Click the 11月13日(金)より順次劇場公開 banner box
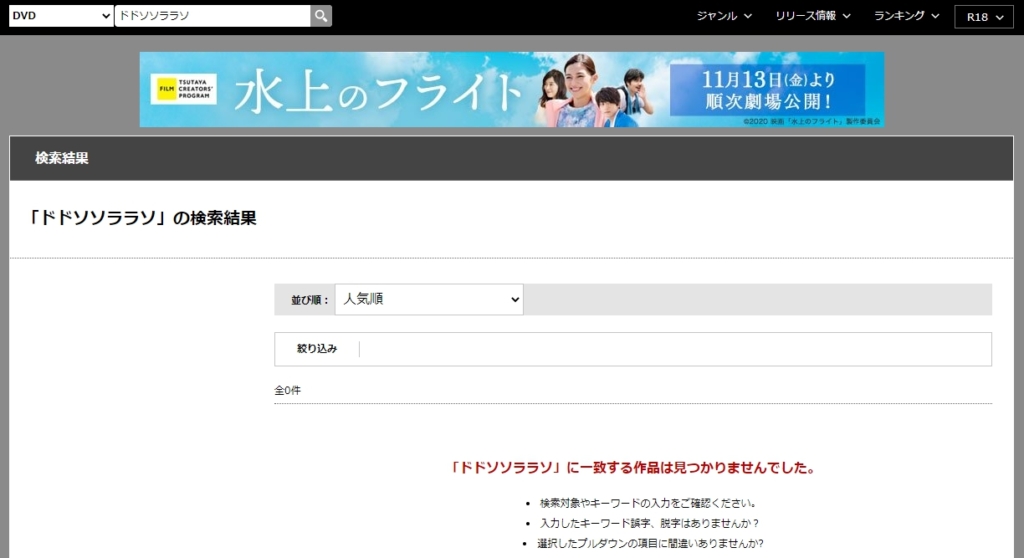Screen dimensions: 1024x558 pos(768,90)
